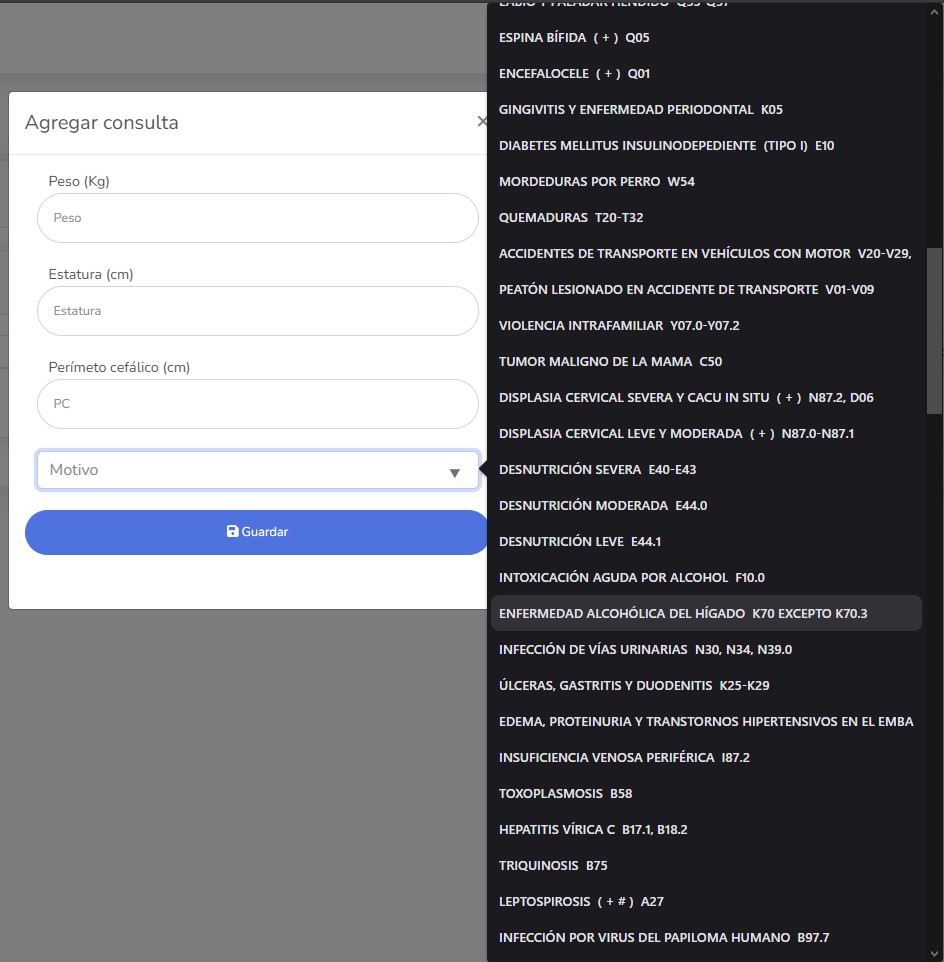This screenshot has height=962, width=944.
Task: Click the Perímetro cefálico PC field
Action: (257, 404)
